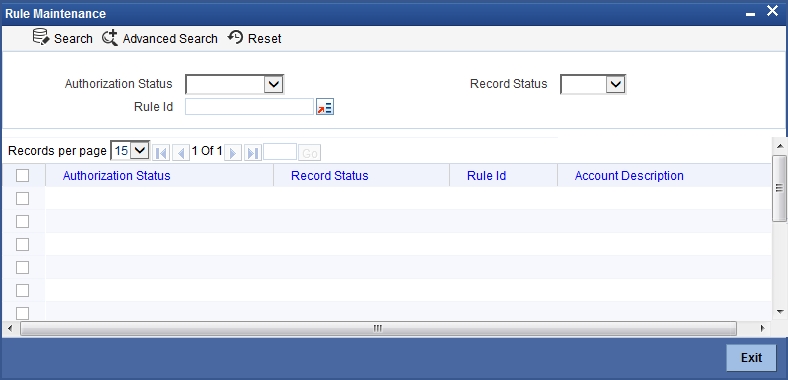
Task: Tick the fifth result row checkbox
Action: 23,291
